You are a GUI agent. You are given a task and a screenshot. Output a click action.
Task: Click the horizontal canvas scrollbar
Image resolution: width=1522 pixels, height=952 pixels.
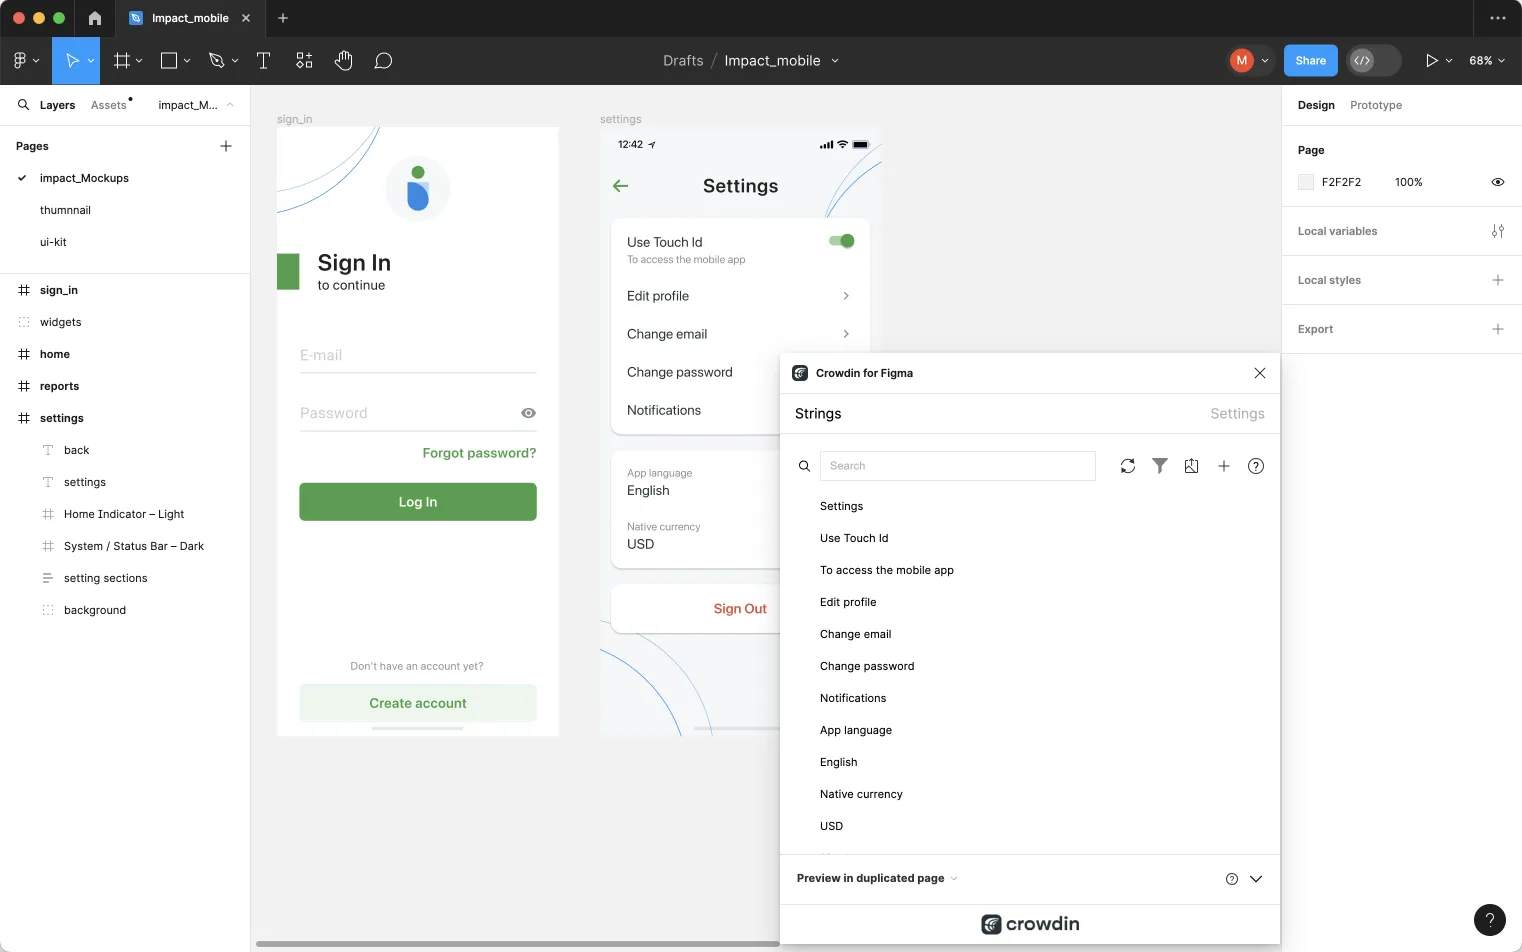(x=518, y=943)
